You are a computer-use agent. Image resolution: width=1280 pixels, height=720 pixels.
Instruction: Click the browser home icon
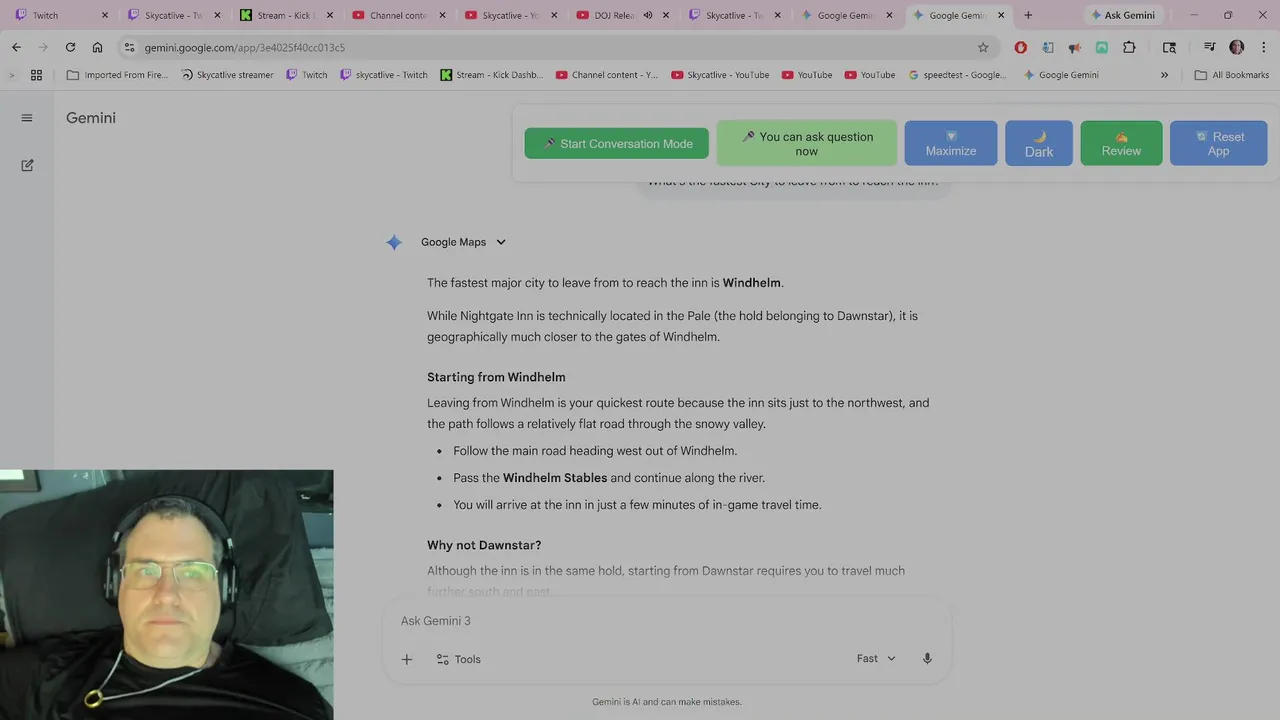[x=97, y=47]
